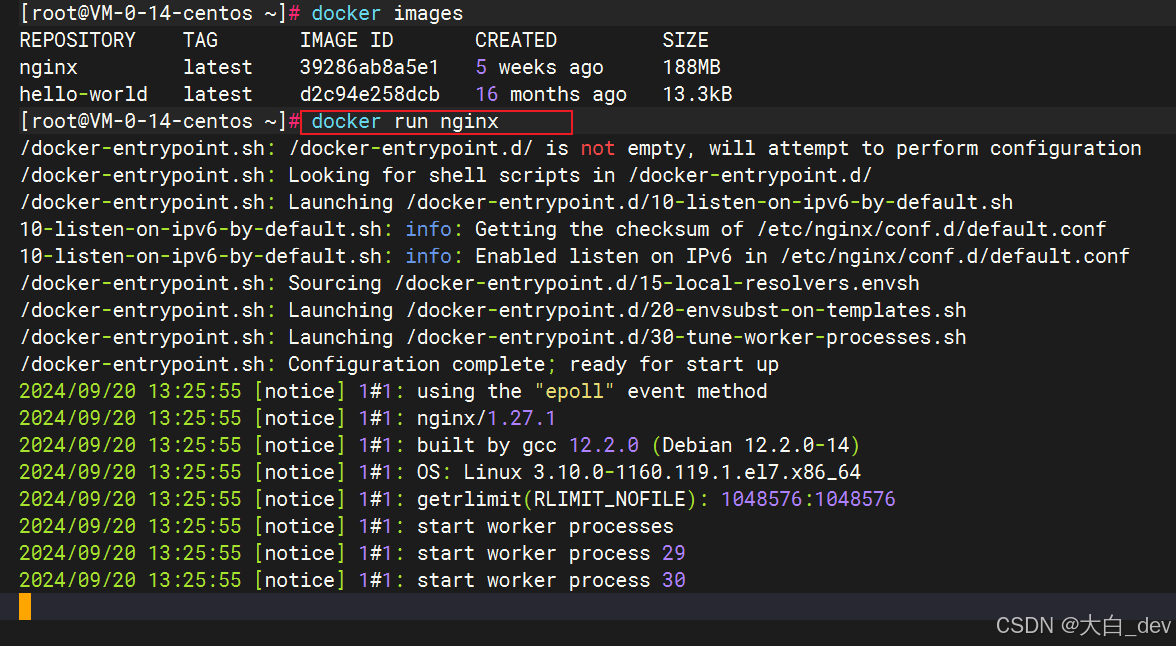Image resolution: width=1176 pixels, height=646 pixels.
Task: Click 'start worker process 30' line
Action: (352, 581)
